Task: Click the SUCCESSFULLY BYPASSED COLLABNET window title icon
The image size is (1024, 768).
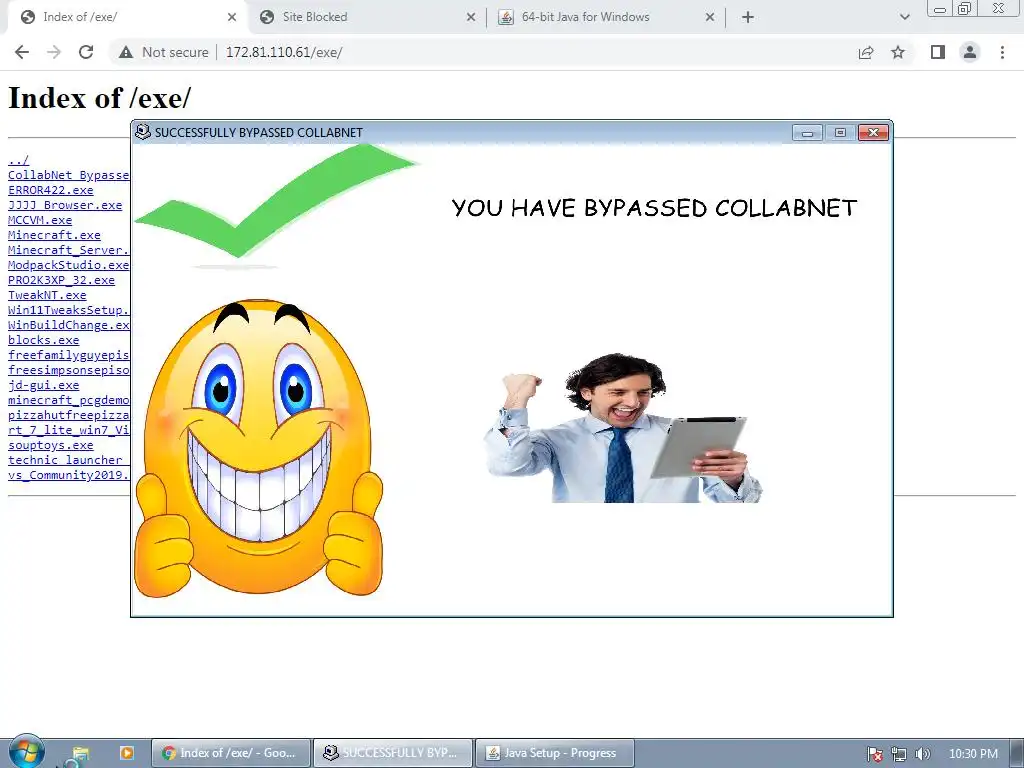Action: tap(142, 132)
